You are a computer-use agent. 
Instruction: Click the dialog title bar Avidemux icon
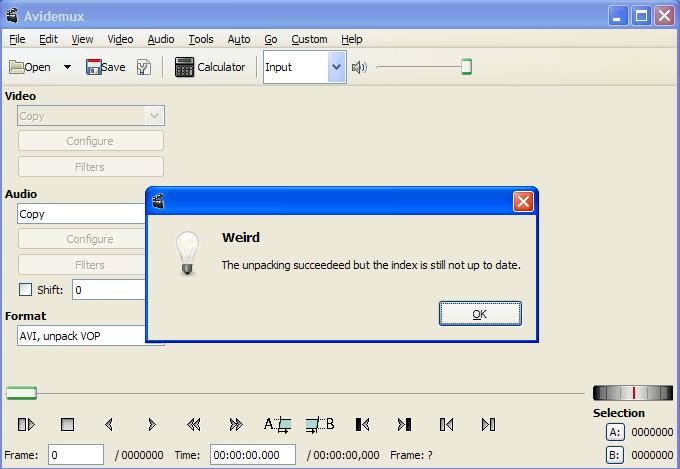pos(158,201)
